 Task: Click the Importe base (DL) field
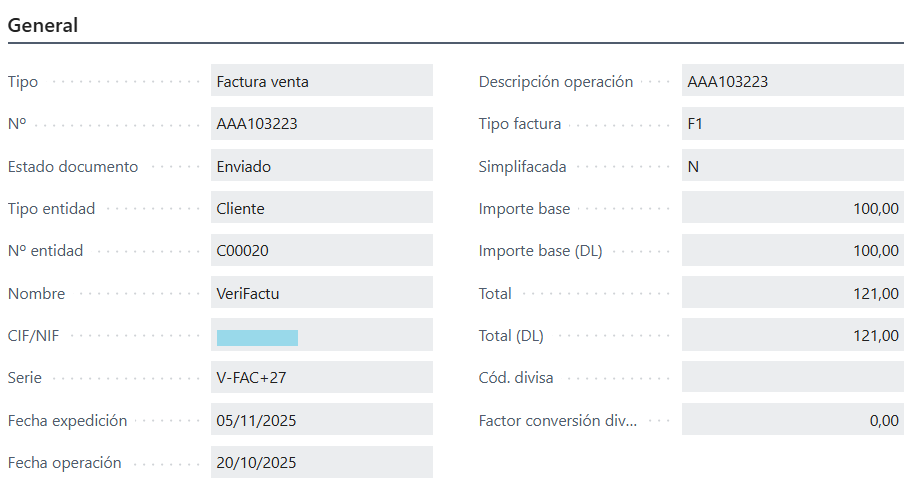pyautogui.click(x=792, y=251)
